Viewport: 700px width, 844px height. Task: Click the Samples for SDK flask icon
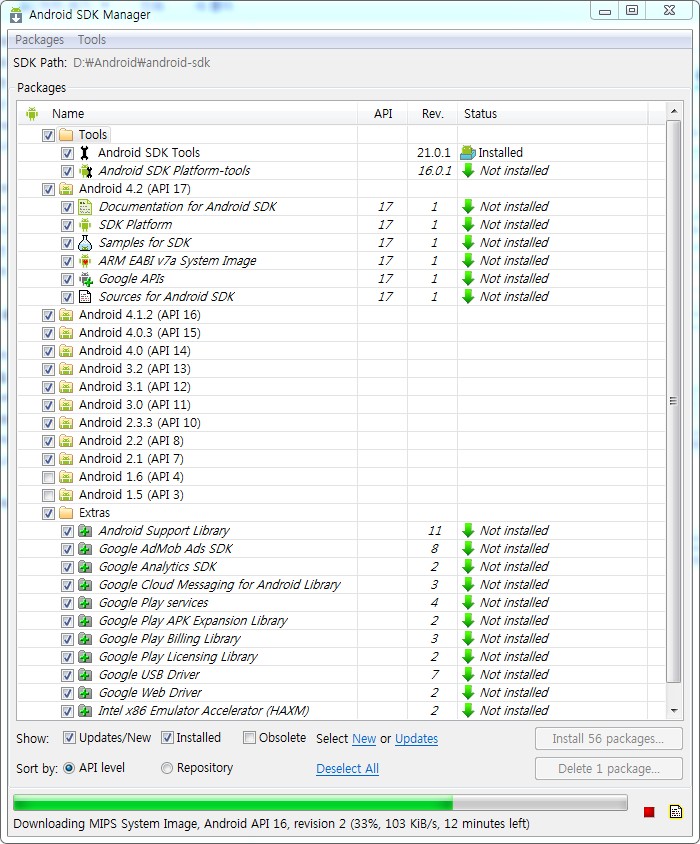[x=85, y=243]
